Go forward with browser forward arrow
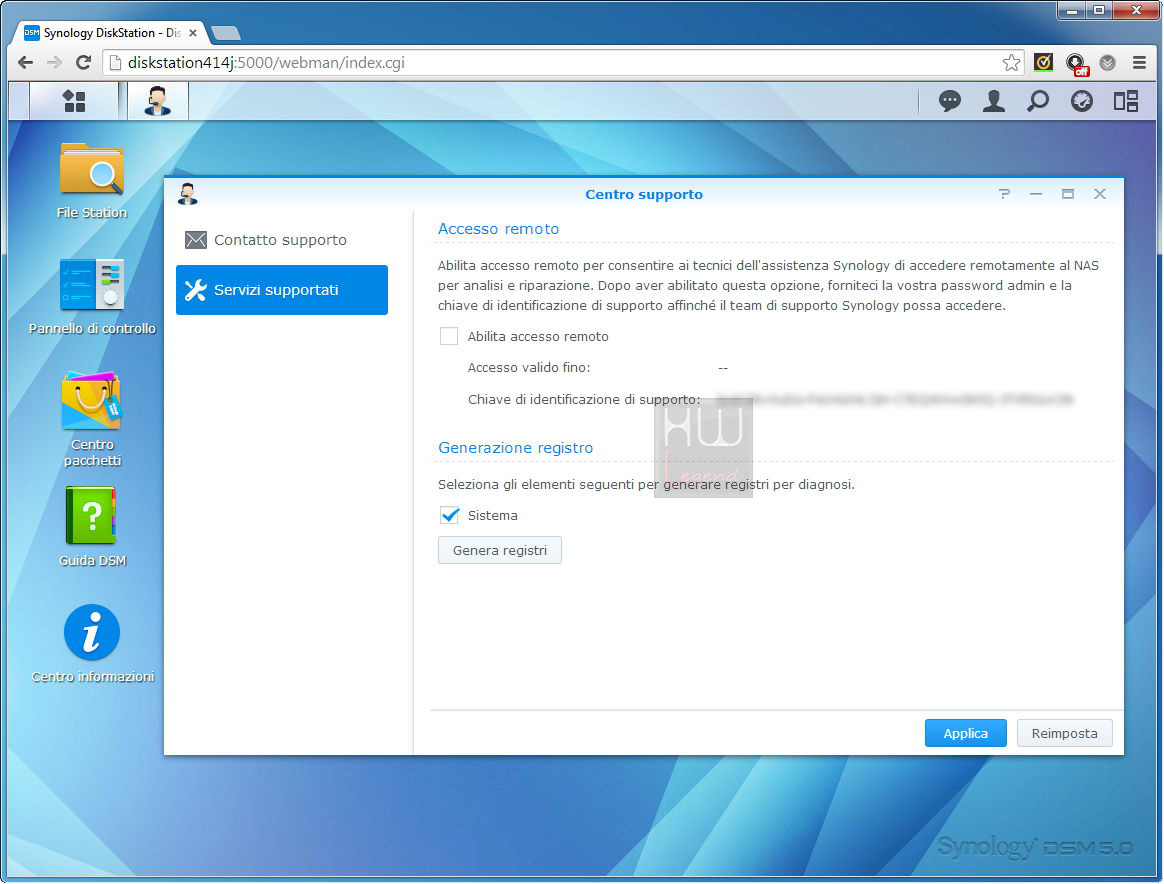This screenshot has width=1164, height=884. tap(54, 62)
